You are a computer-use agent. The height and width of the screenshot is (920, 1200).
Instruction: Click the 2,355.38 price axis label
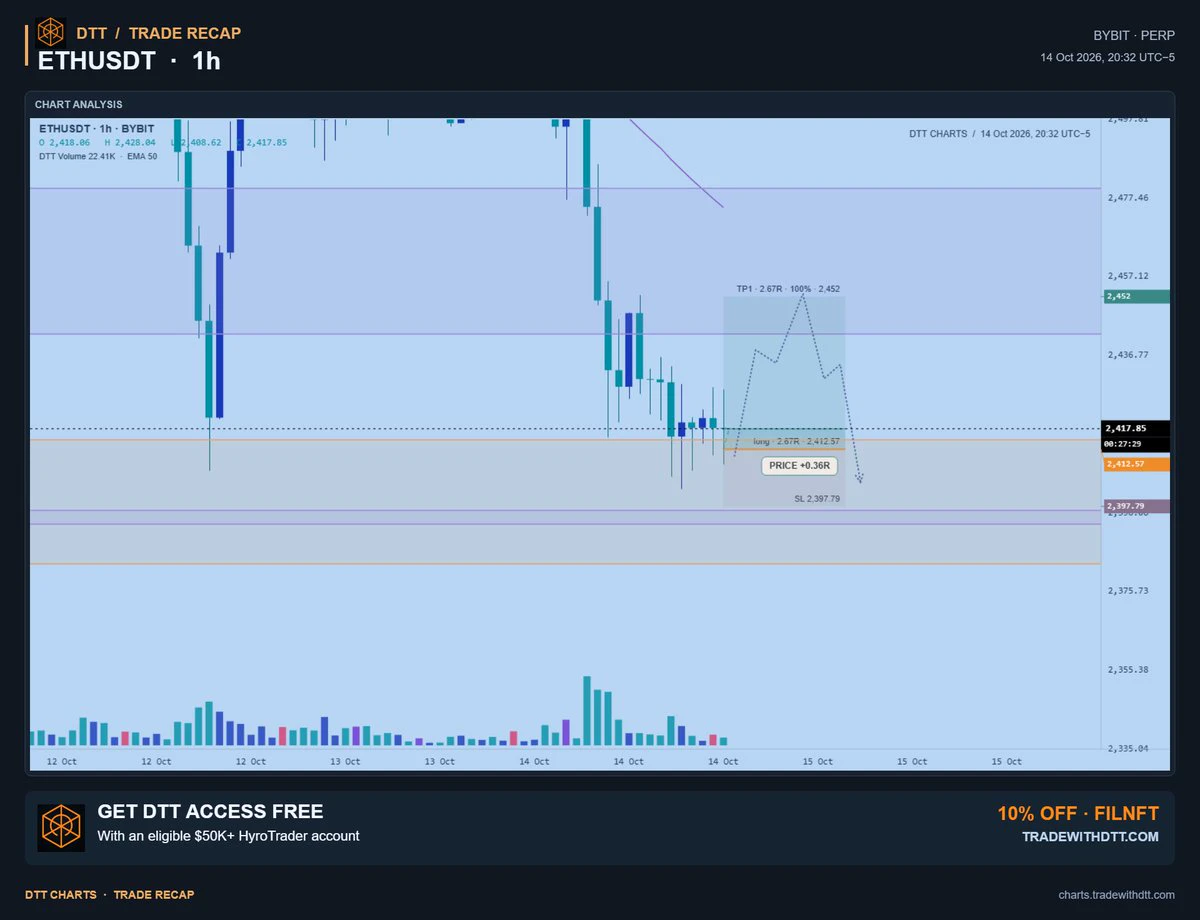pos(1128,670)
